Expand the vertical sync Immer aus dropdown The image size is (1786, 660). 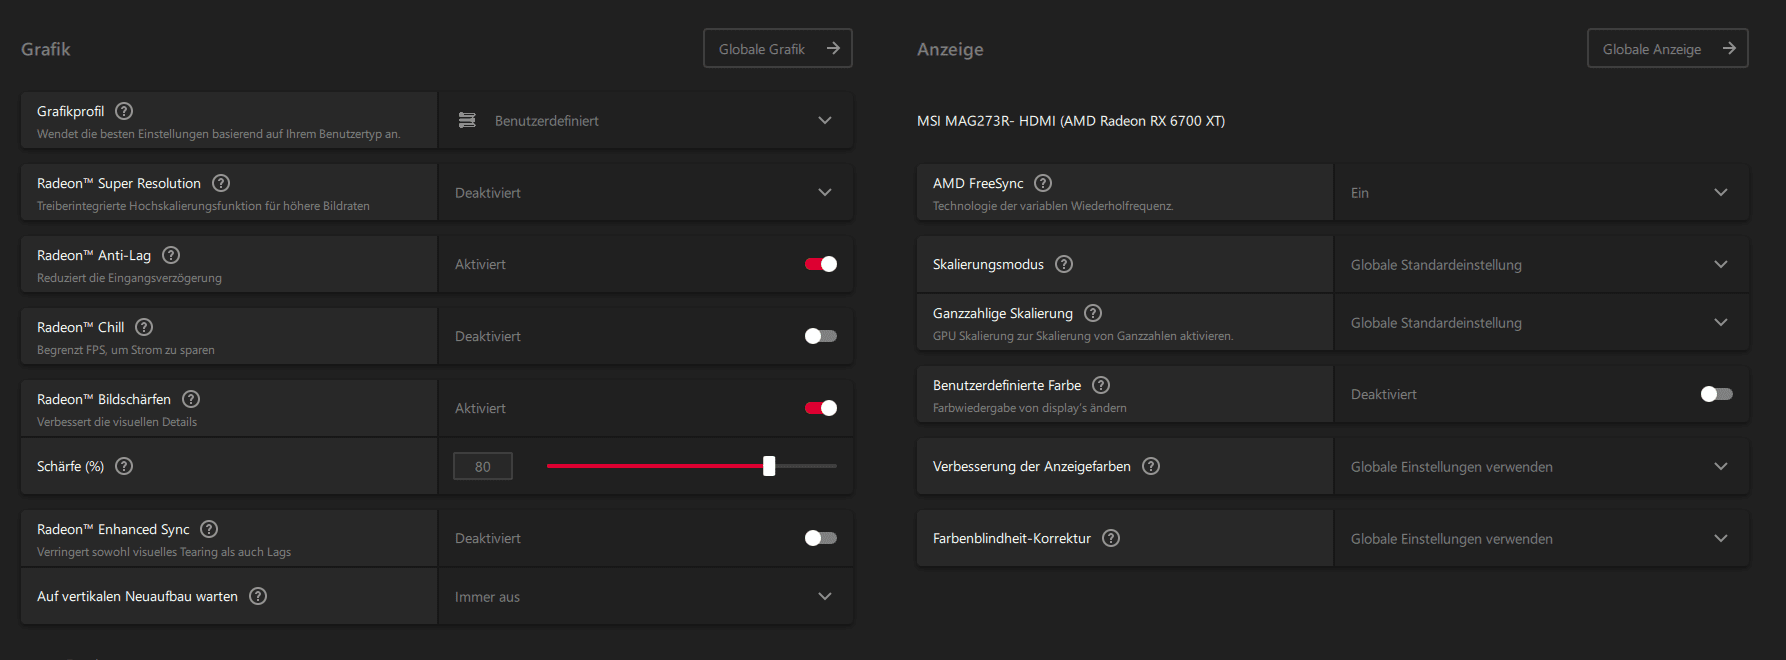(645, 596)
